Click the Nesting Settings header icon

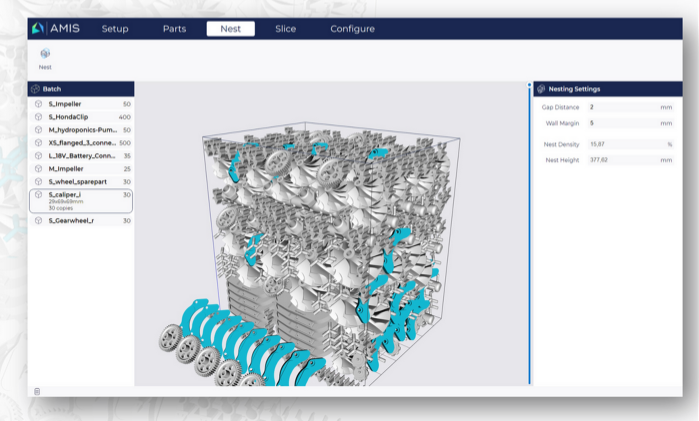541,89
